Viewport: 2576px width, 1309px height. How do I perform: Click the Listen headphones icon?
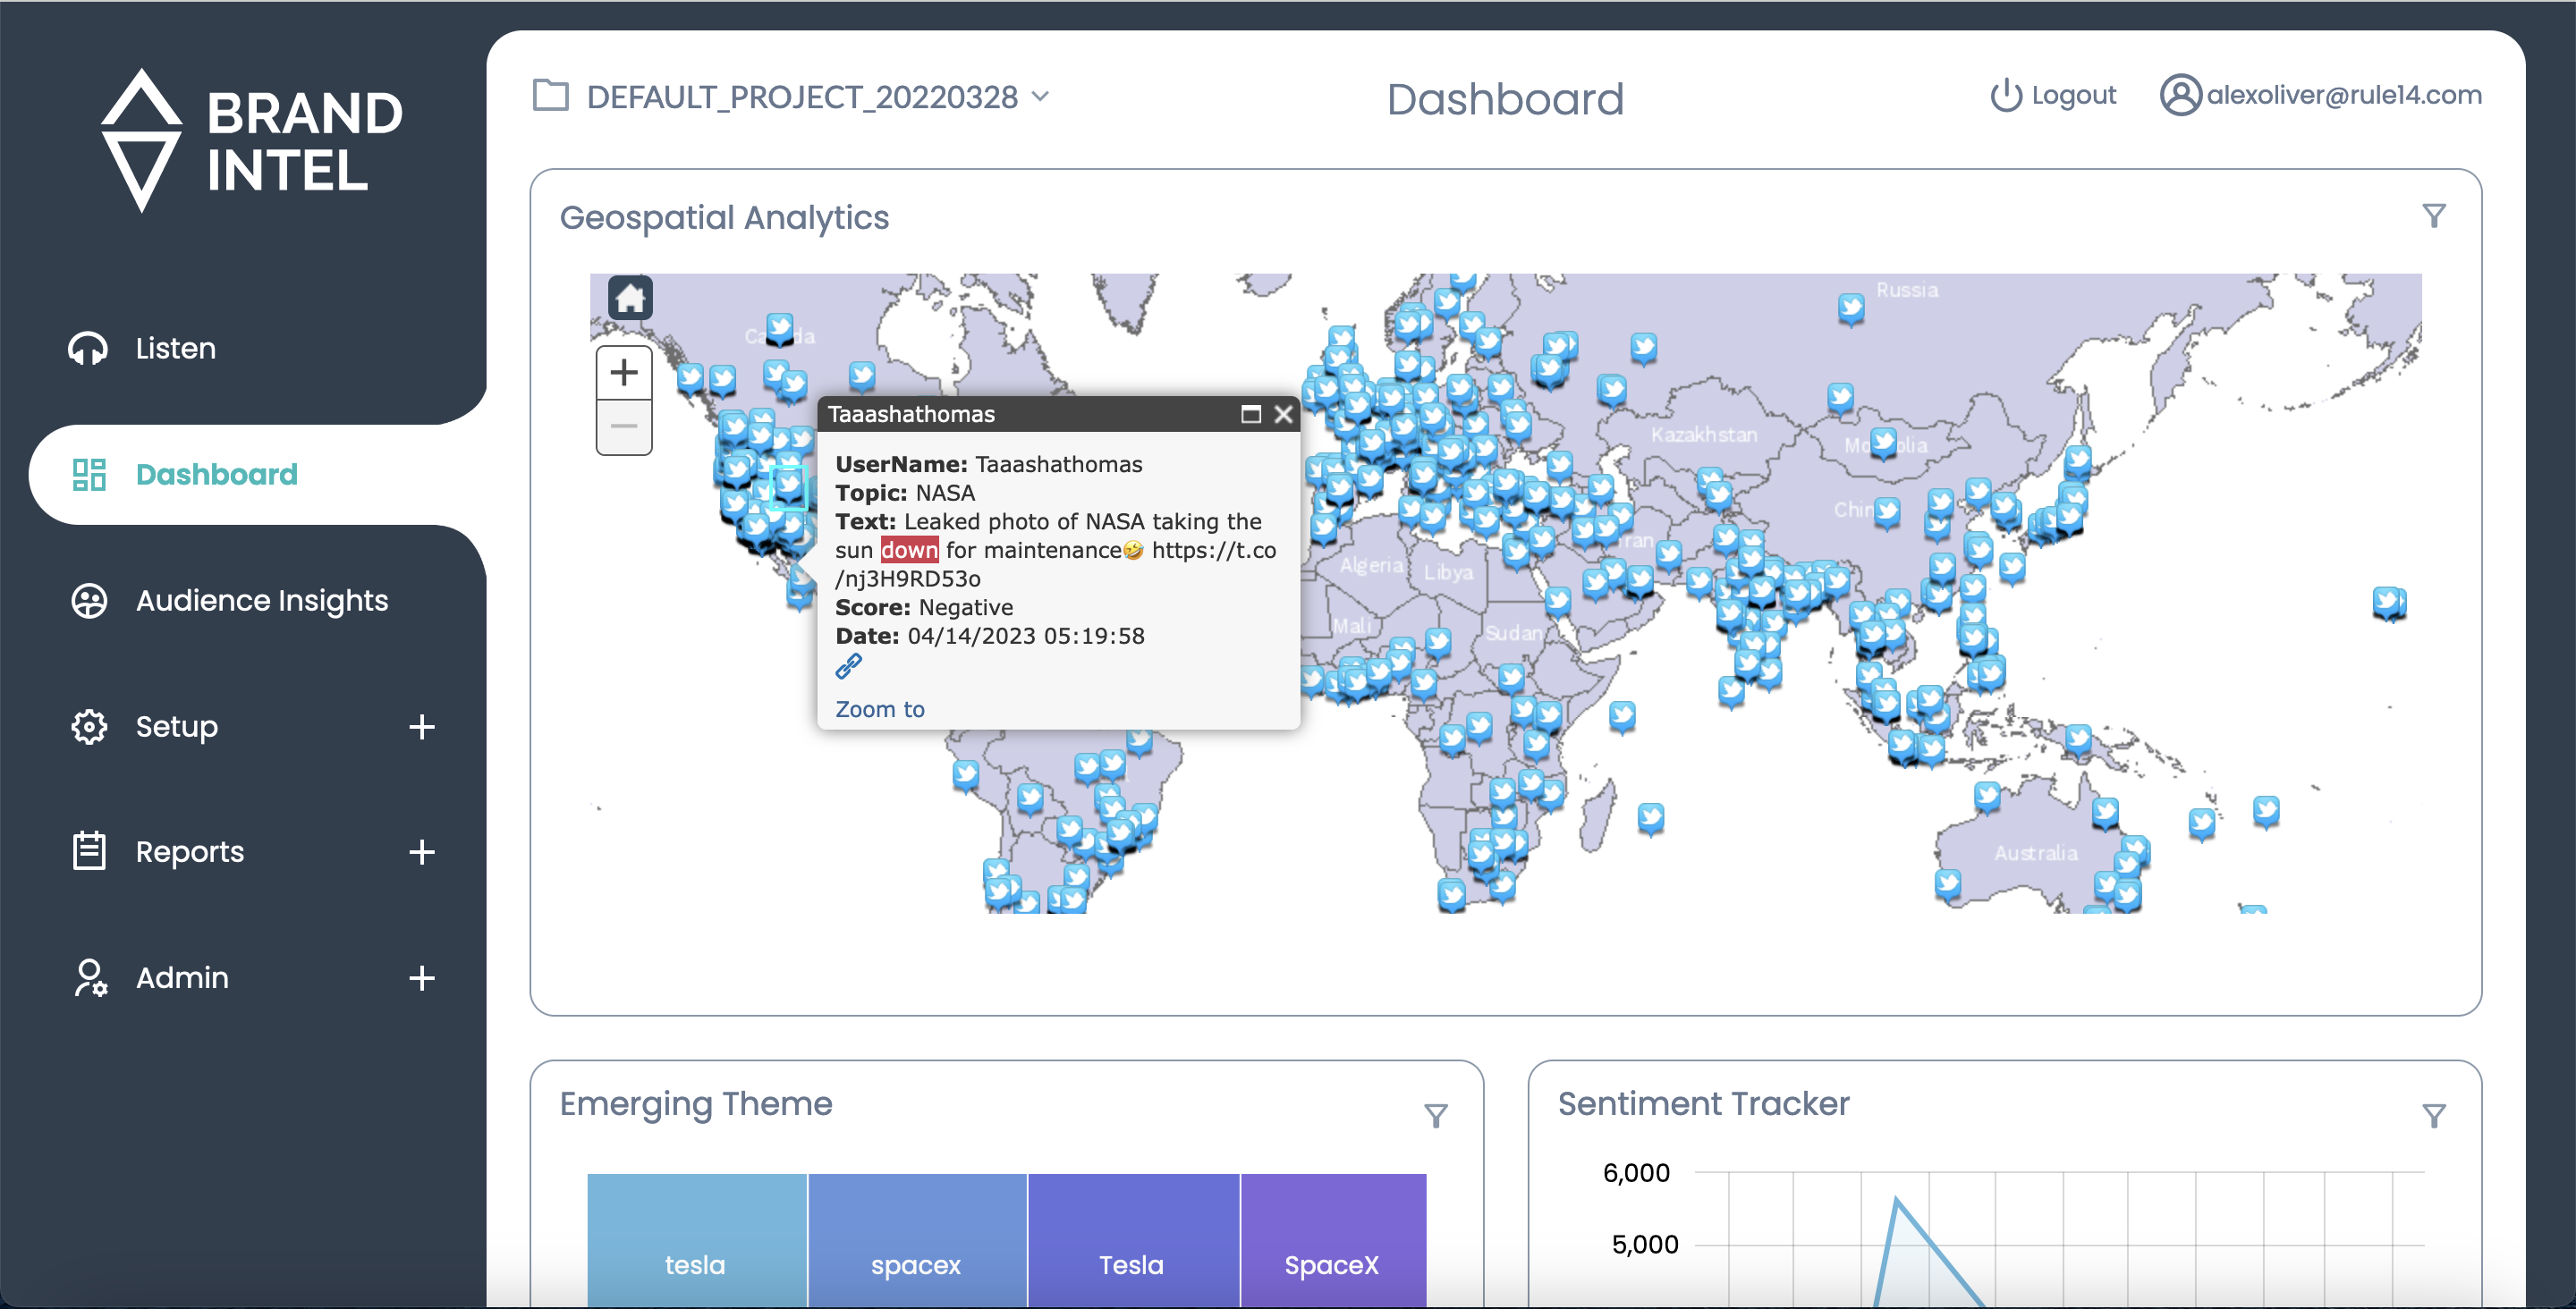point(88,348)
